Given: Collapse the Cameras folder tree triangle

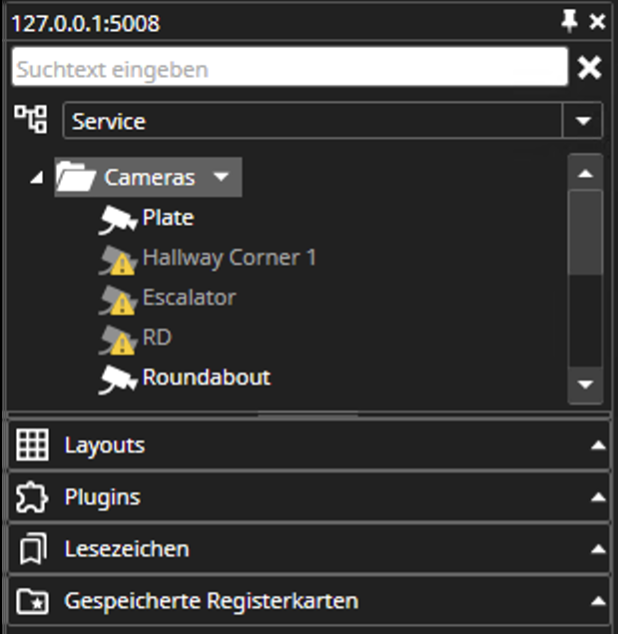Looking at the screenshot, I should [36, 178].
